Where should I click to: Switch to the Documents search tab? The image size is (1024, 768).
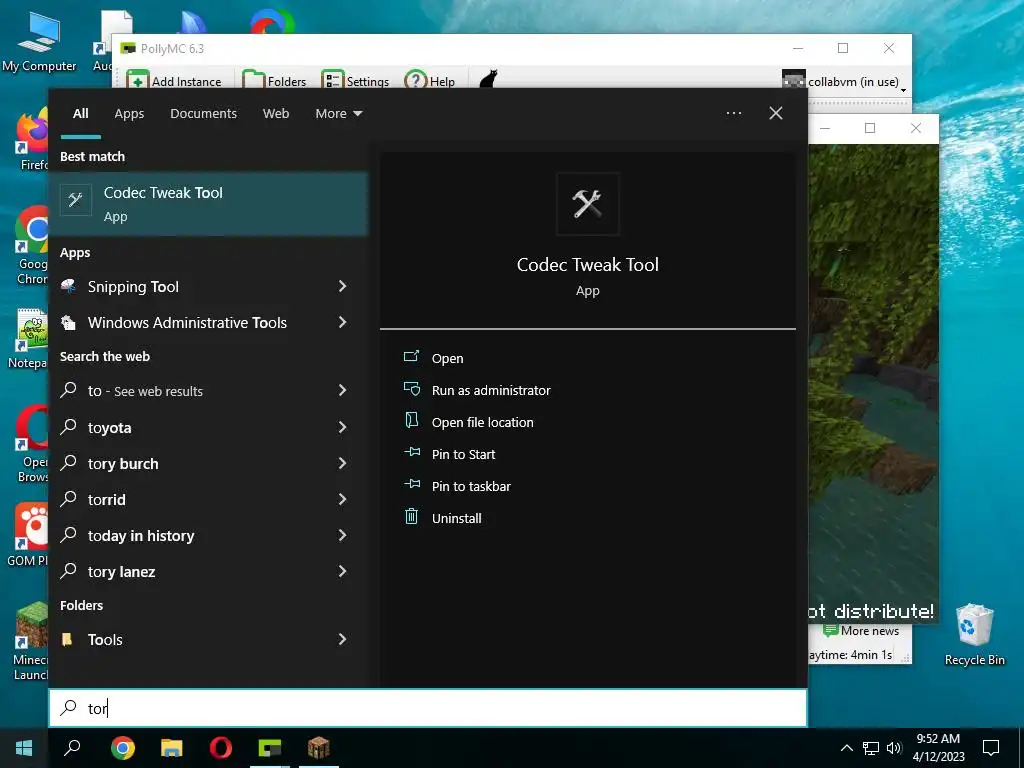[x=204, y=114]
